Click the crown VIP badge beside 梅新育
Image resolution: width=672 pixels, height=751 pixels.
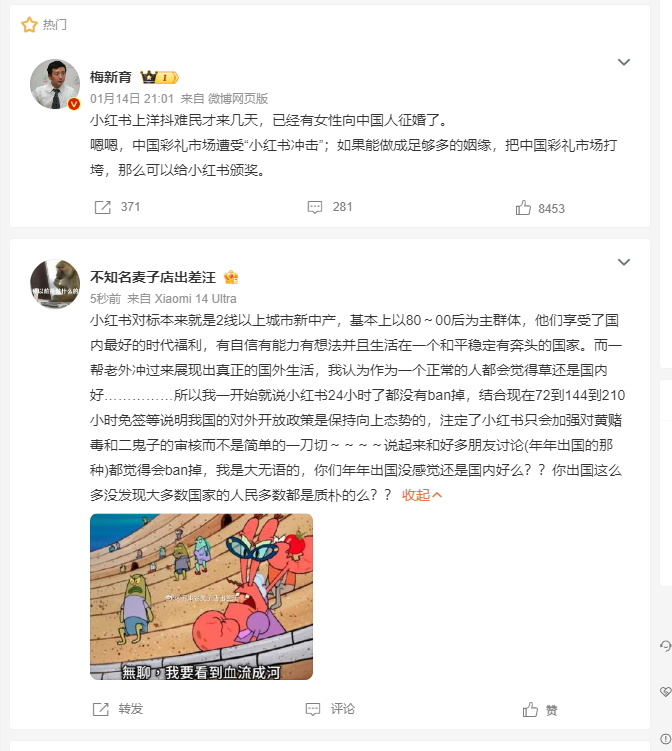coord(159,77)
